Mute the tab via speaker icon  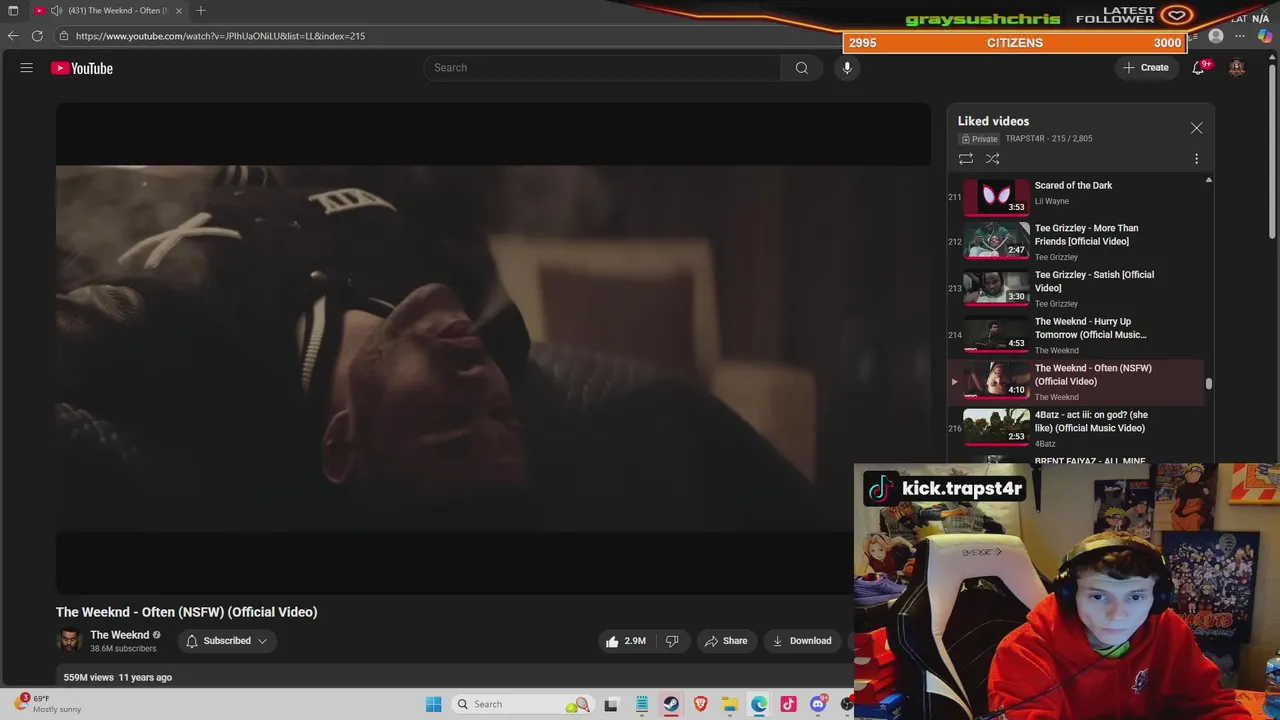pyautogui.click(x=56, y=10)
